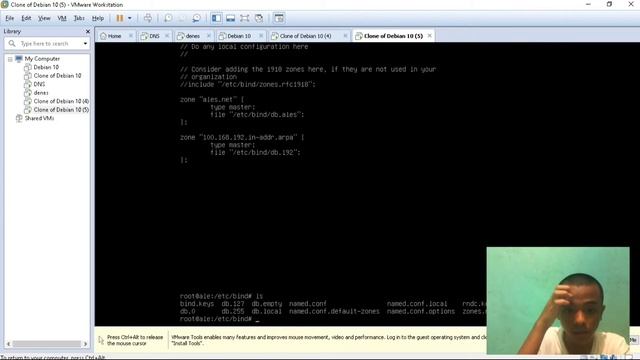Select Clone of Debian 10 in library
The height and width of the screenshot is (360, 640).
57,76
